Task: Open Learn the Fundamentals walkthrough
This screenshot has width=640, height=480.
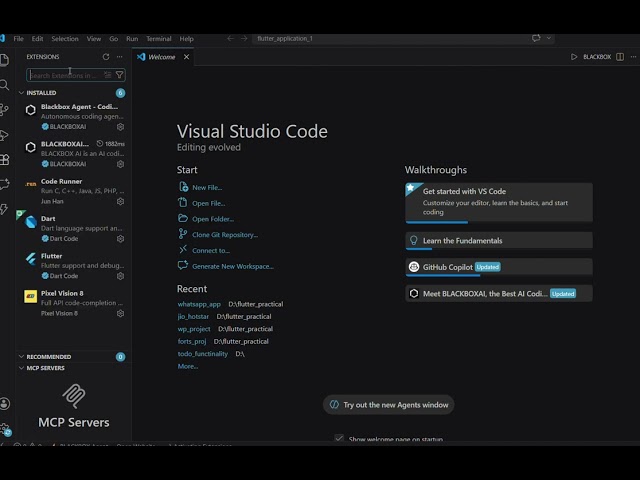Action: click(x=499, y=241)
